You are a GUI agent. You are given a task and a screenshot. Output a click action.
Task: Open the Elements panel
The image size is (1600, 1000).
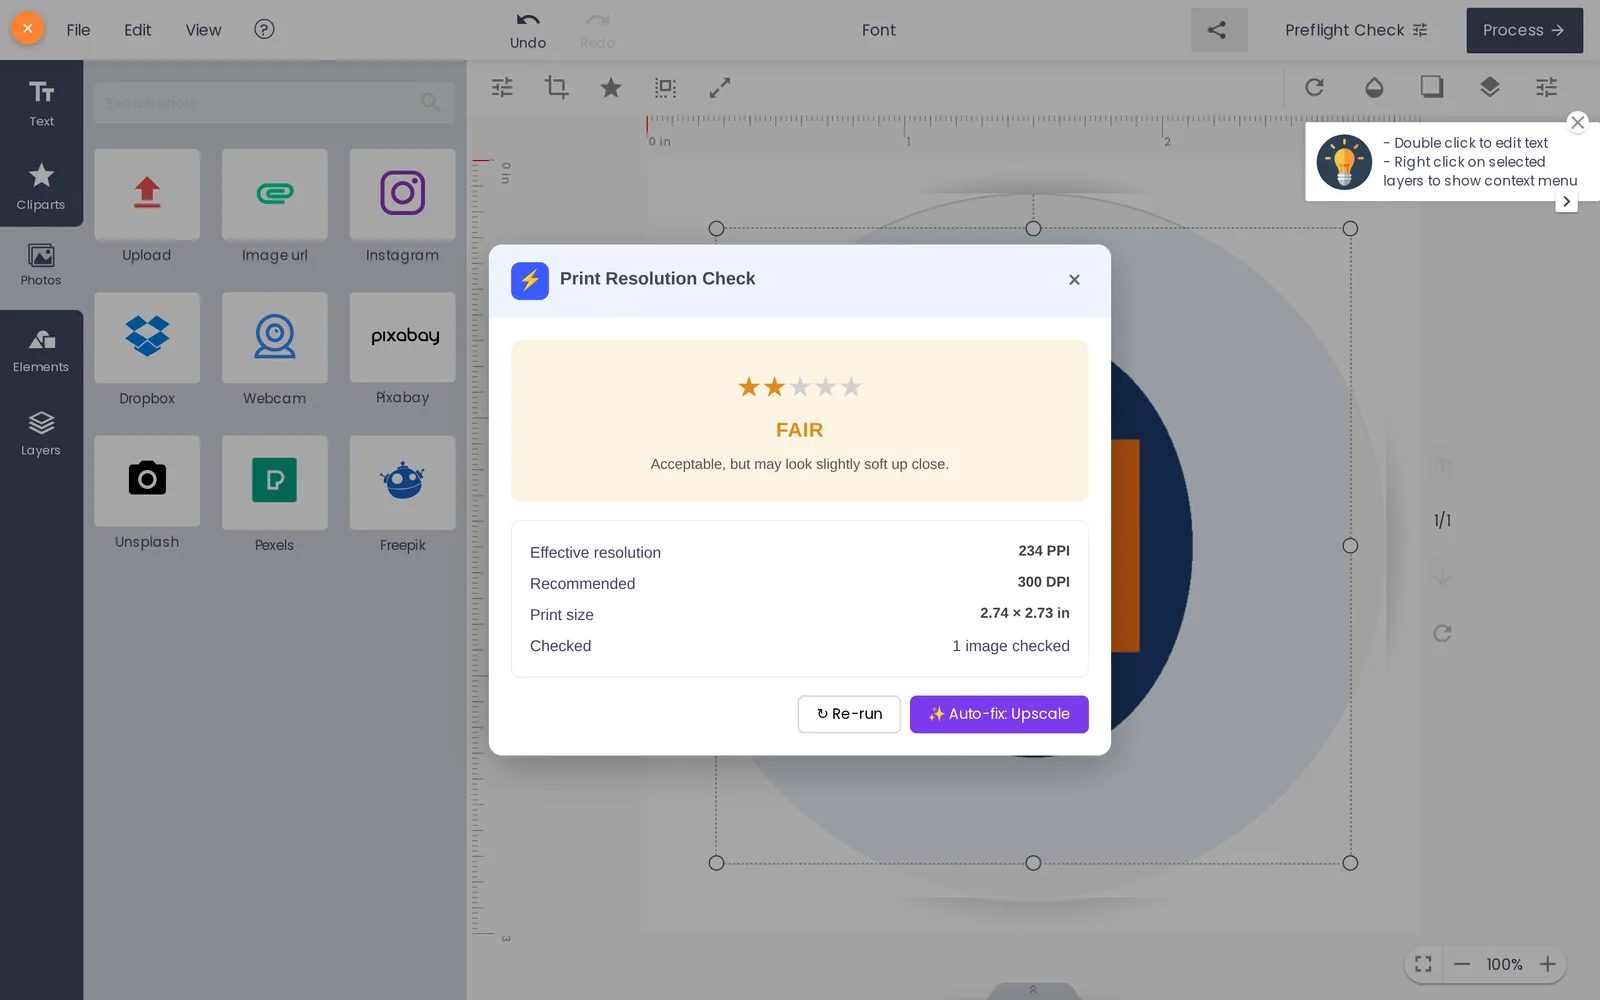41,351
